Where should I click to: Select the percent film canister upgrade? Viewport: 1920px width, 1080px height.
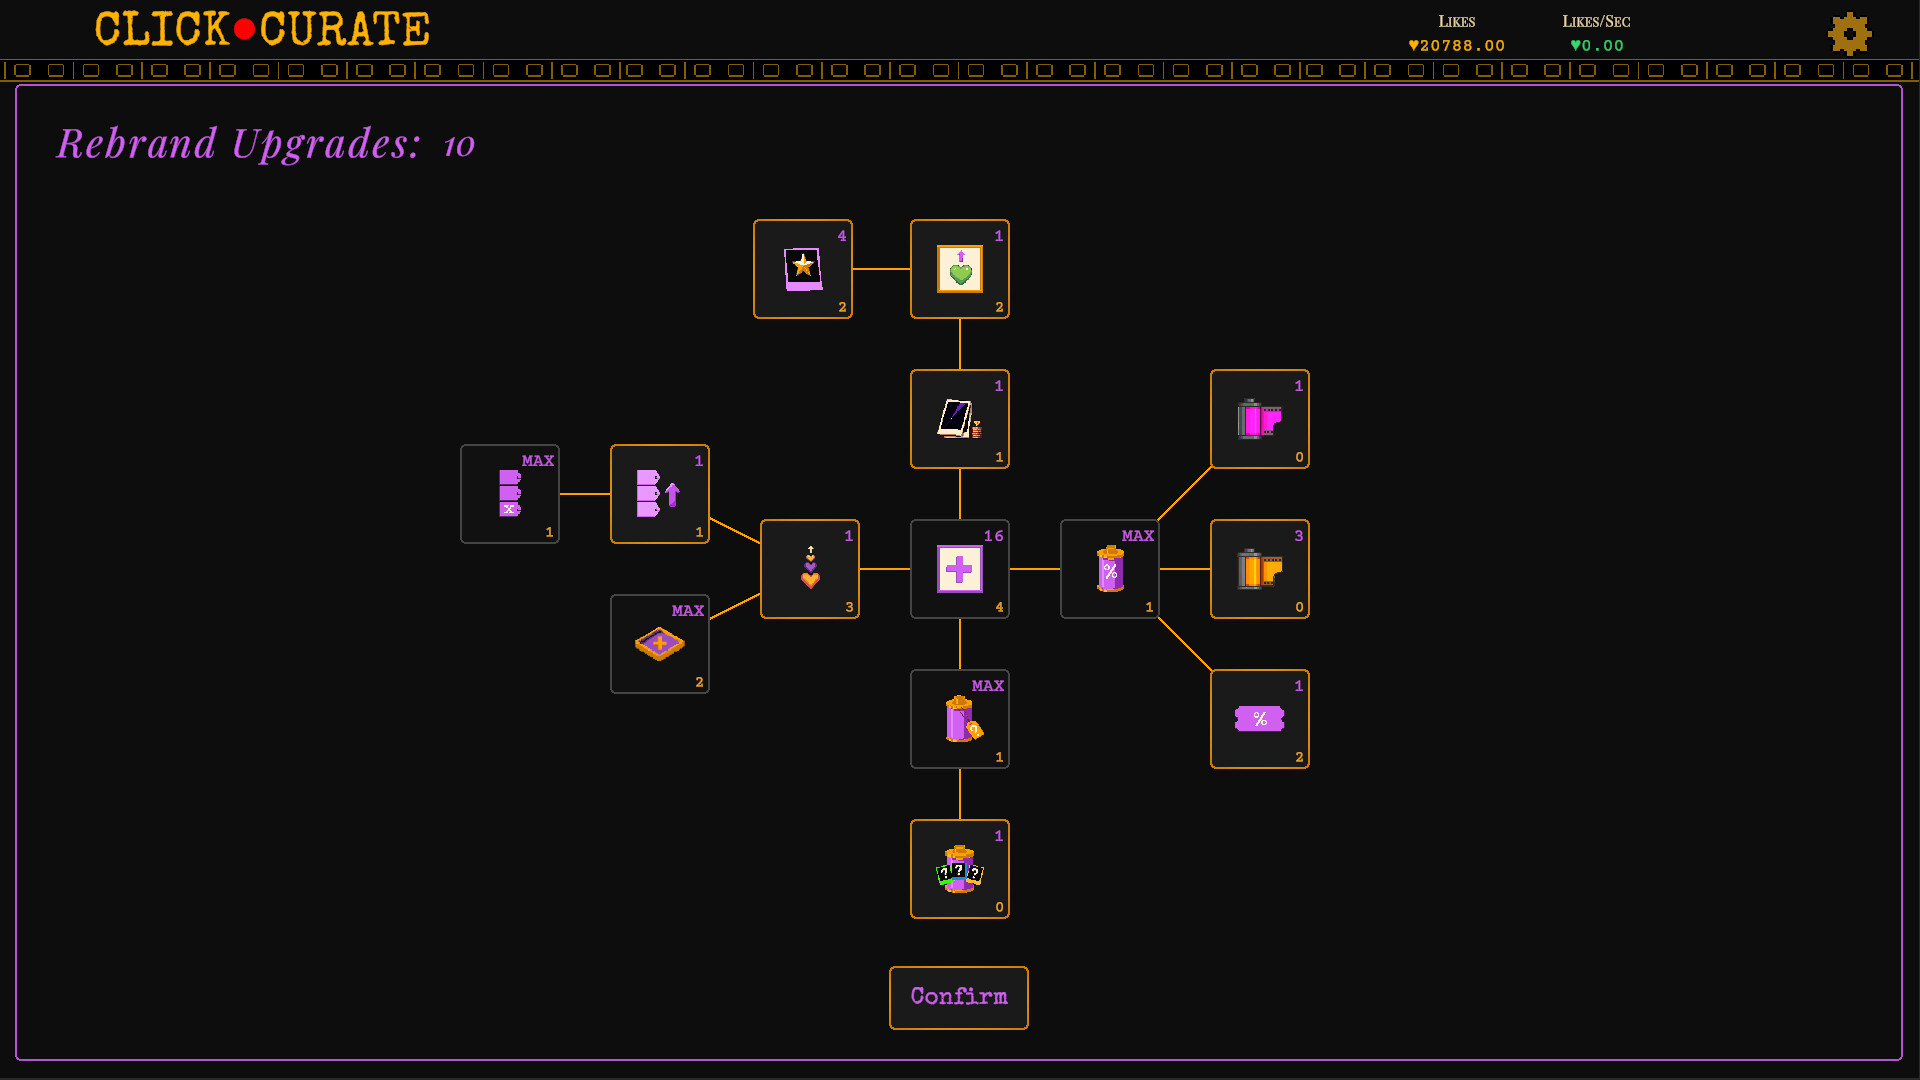(1109, 569)
